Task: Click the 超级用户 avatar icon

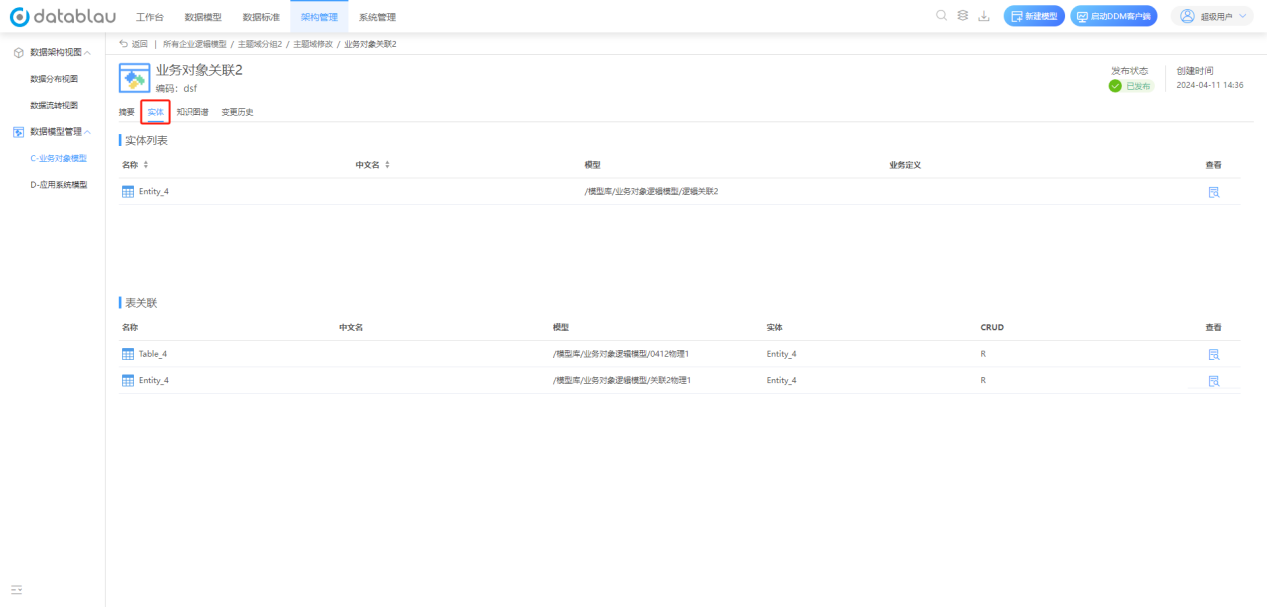Action: coord(1188,16)
